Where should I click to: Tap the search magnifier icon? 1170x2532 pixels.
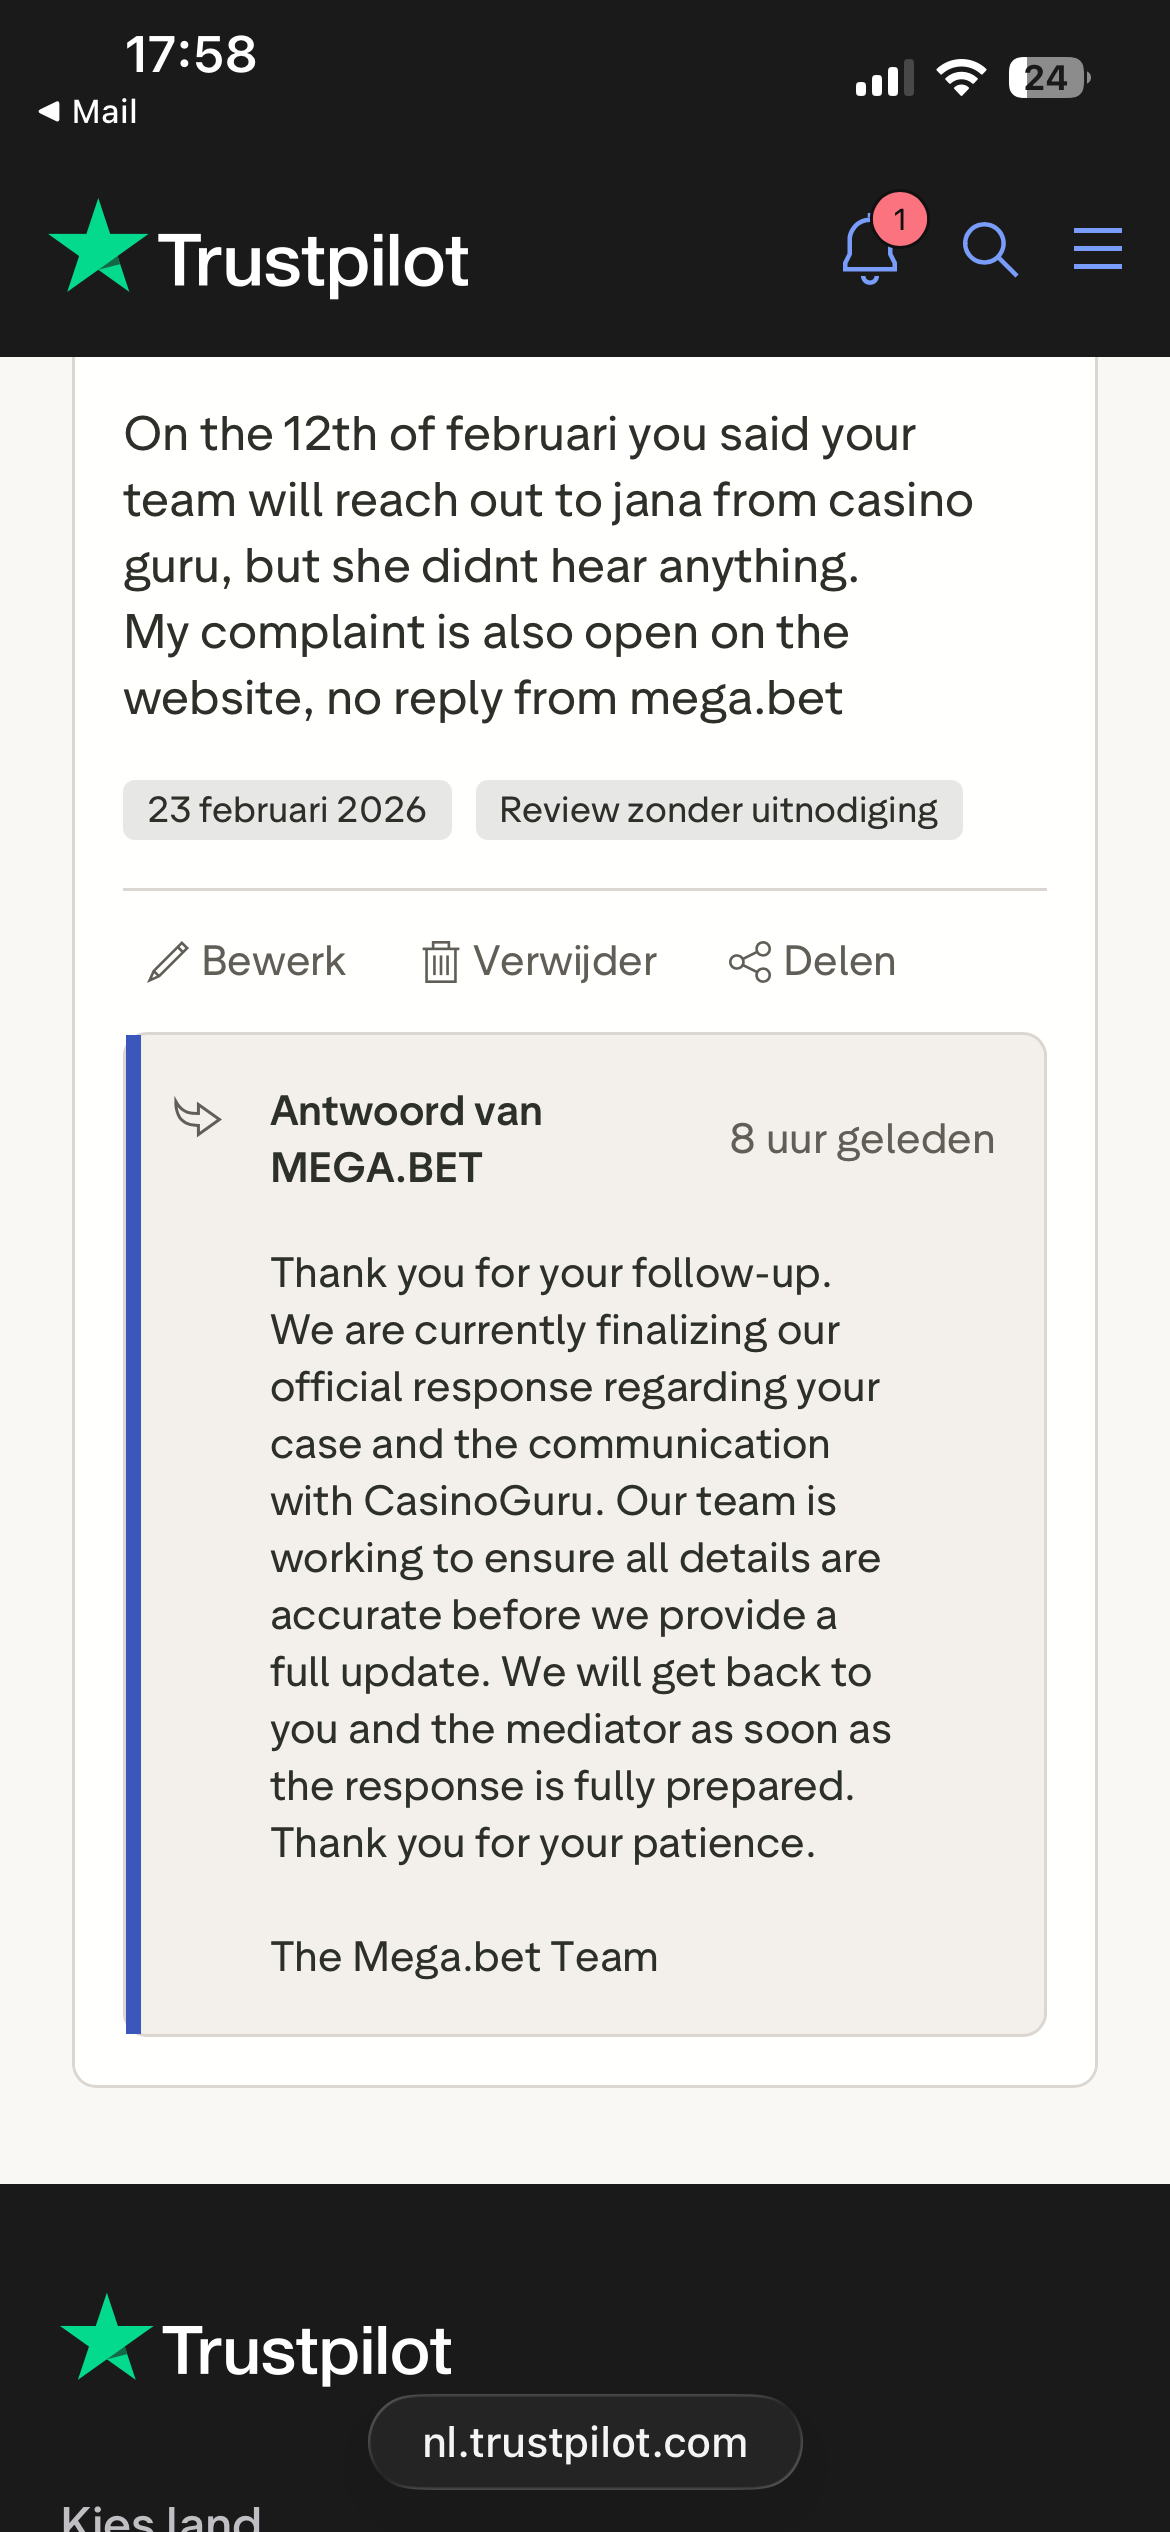pos(989,249)
